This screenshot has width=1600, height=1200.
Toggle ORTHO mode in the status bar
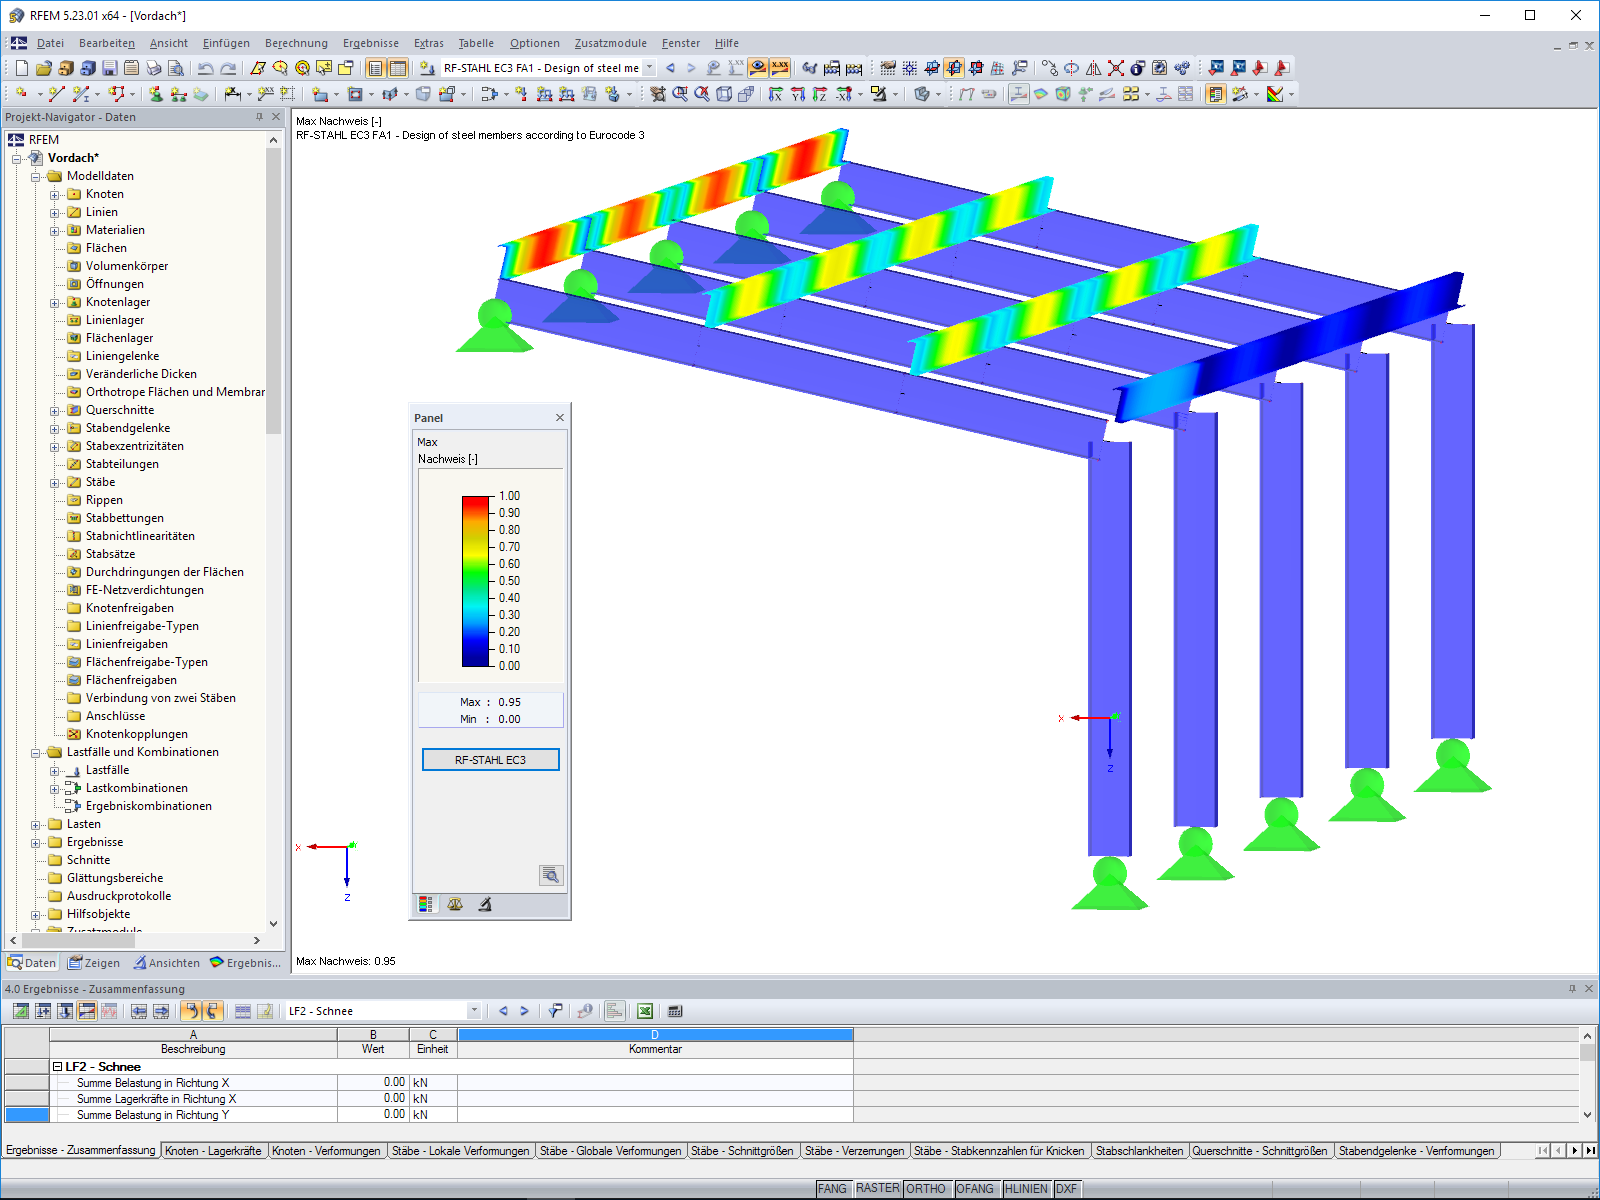[927, 1189]
